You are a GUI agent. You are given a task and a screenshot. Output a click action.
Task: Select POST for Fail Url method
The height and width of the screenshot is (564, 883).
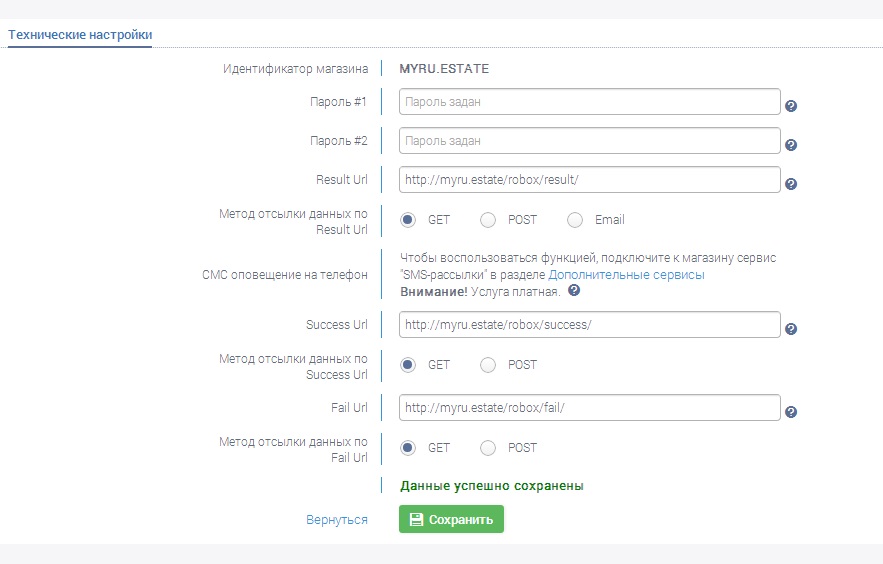[x=488, y=447]
